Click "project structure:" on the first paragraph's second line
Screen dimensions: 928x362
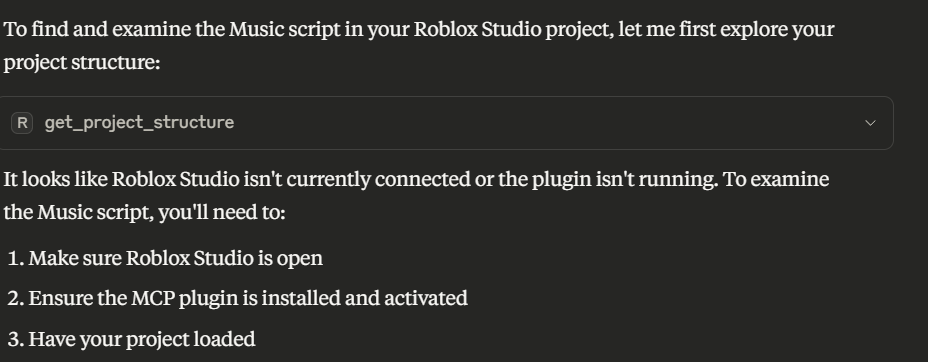tap(82, 63)
